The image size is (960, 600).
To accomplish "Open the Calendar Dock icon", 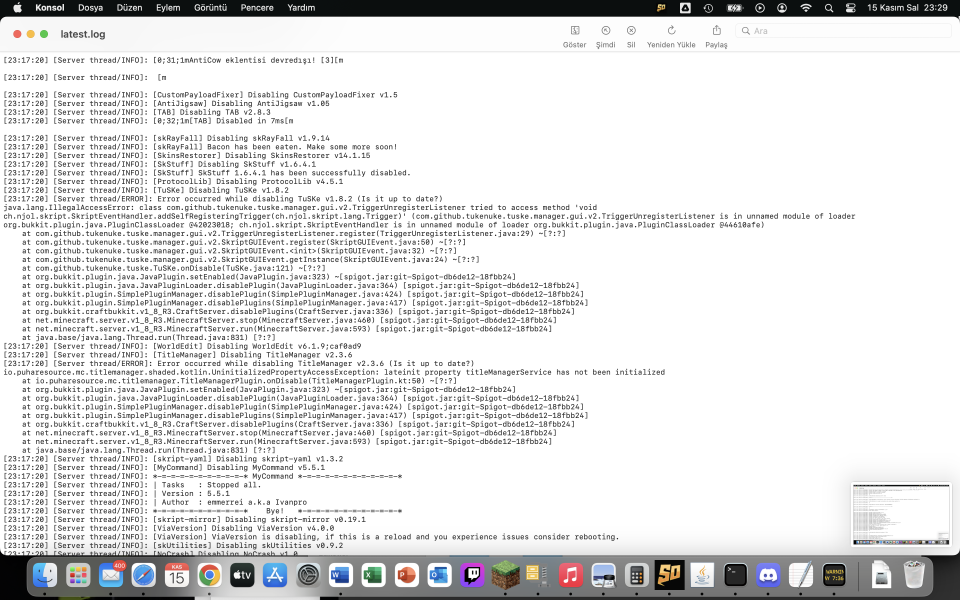I will point(176,576).
